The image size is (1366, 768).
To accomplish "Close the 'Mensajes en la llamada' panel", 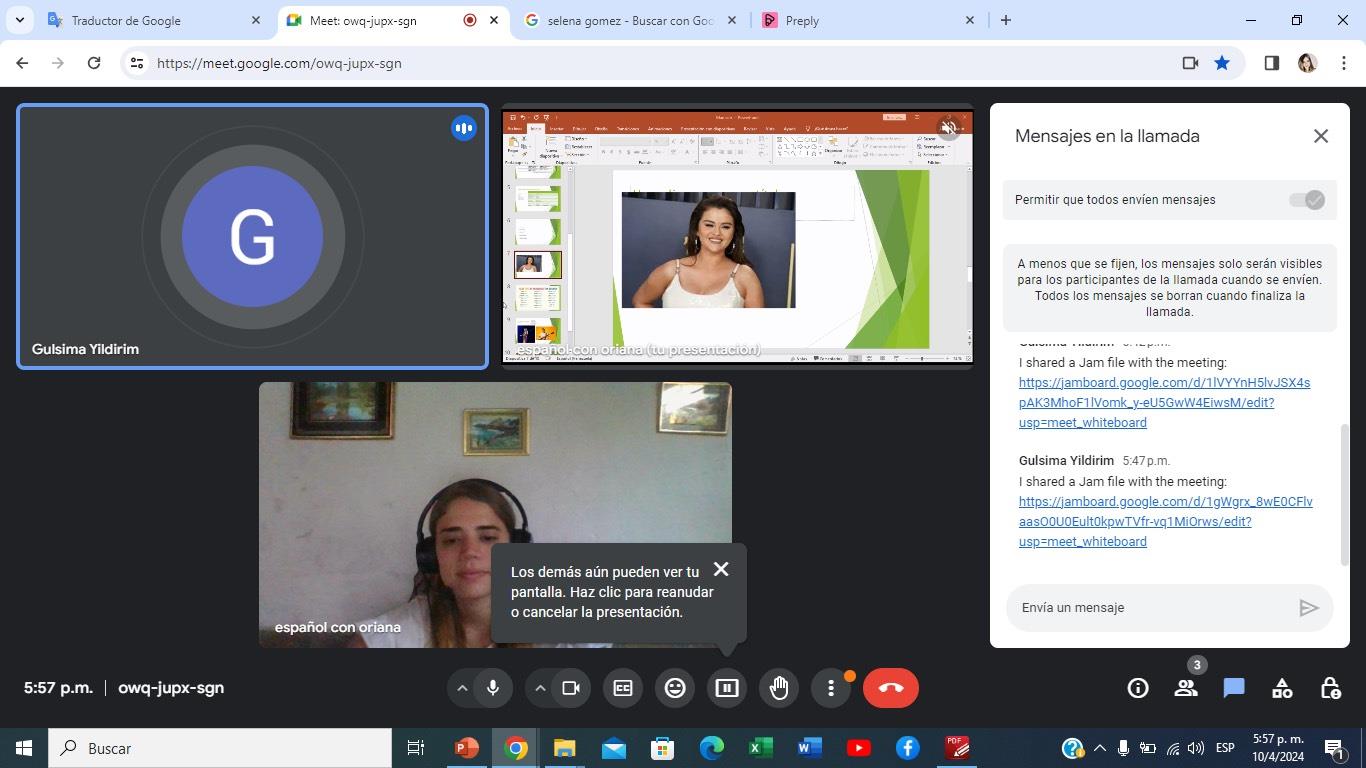I will [1320, 136].
